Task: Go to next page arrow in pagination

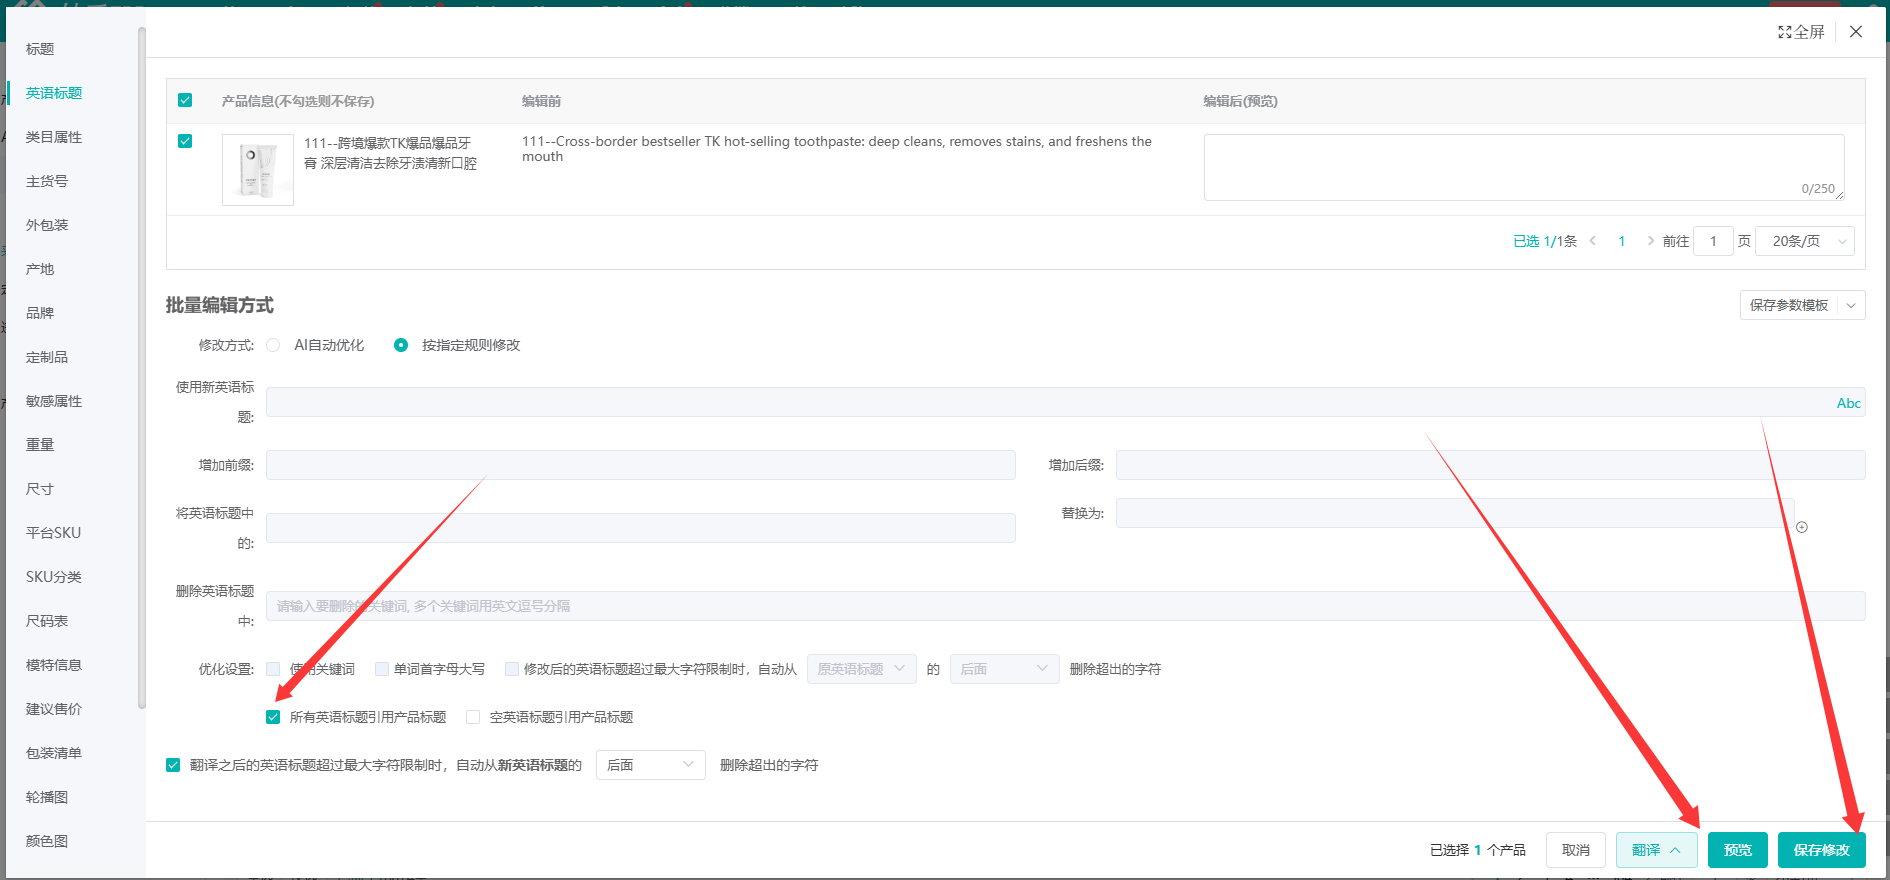Action: (1650, 241)
